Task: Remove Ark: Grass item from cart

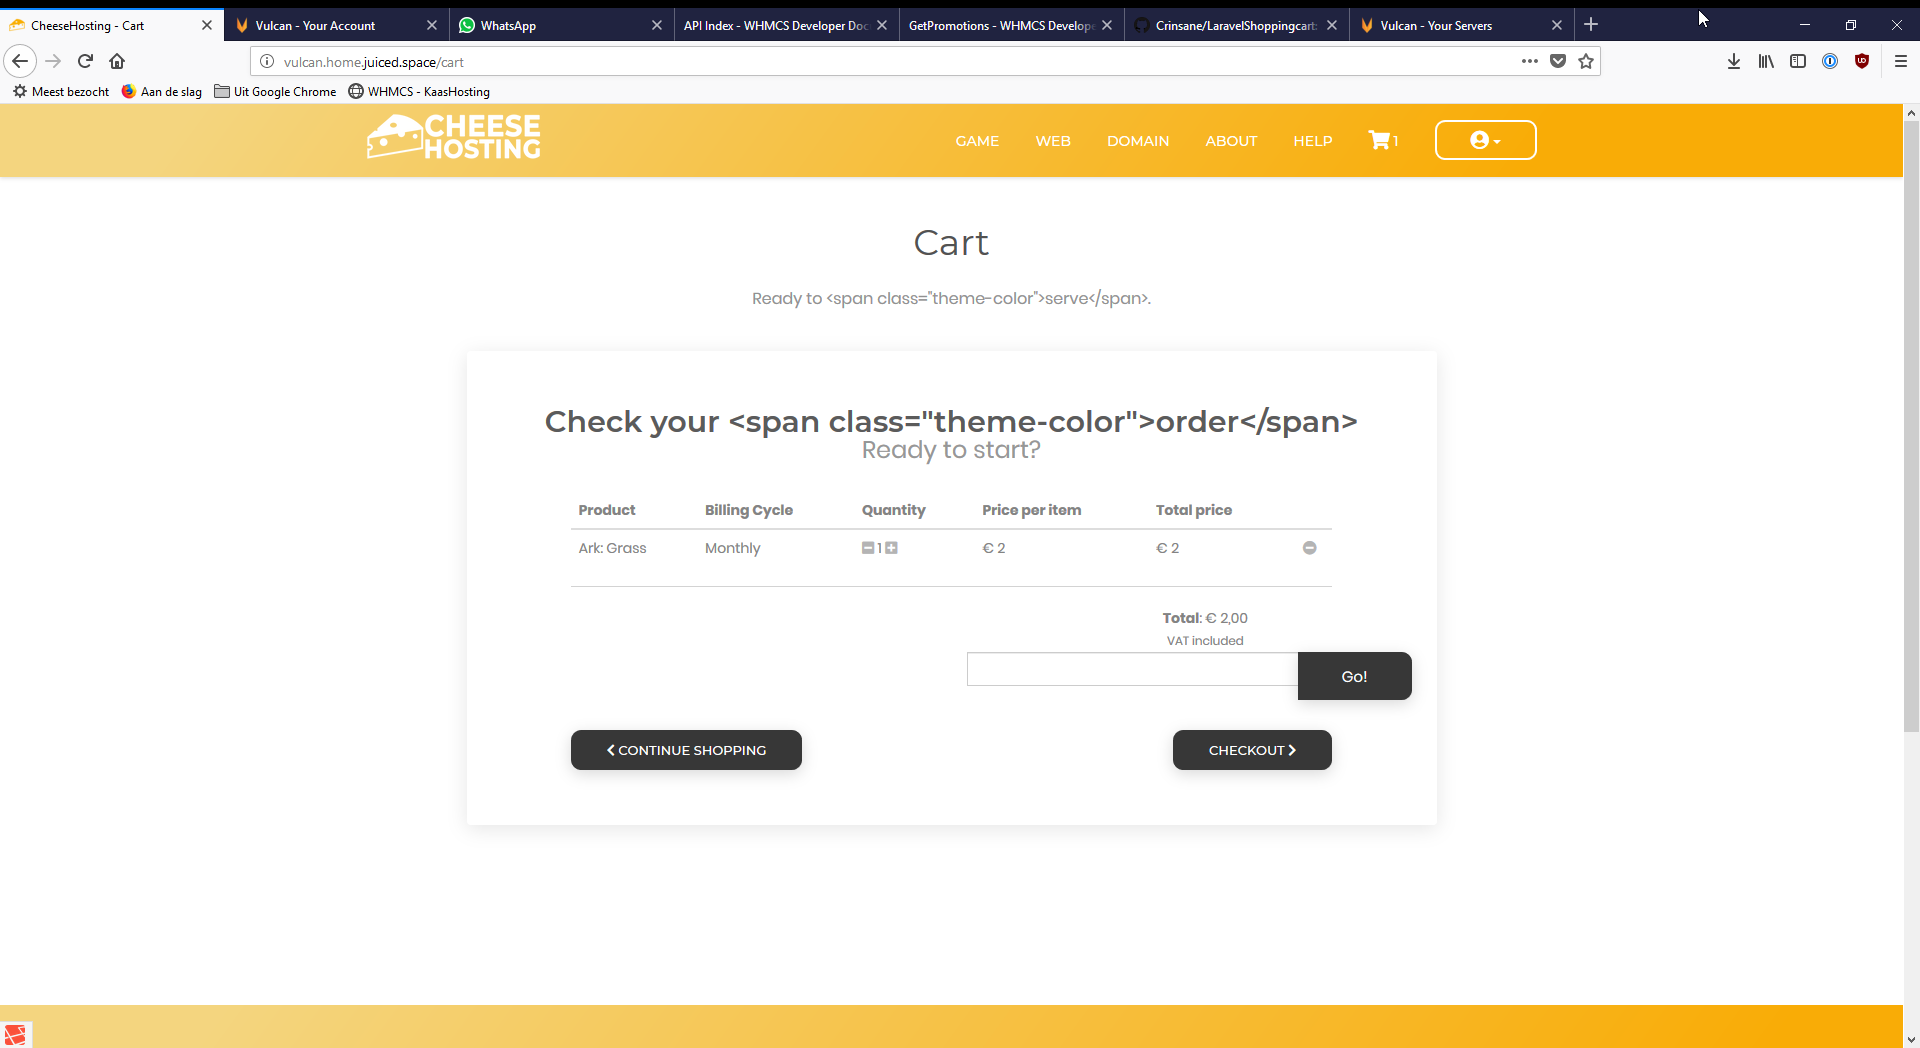Action: [1309, 548]
